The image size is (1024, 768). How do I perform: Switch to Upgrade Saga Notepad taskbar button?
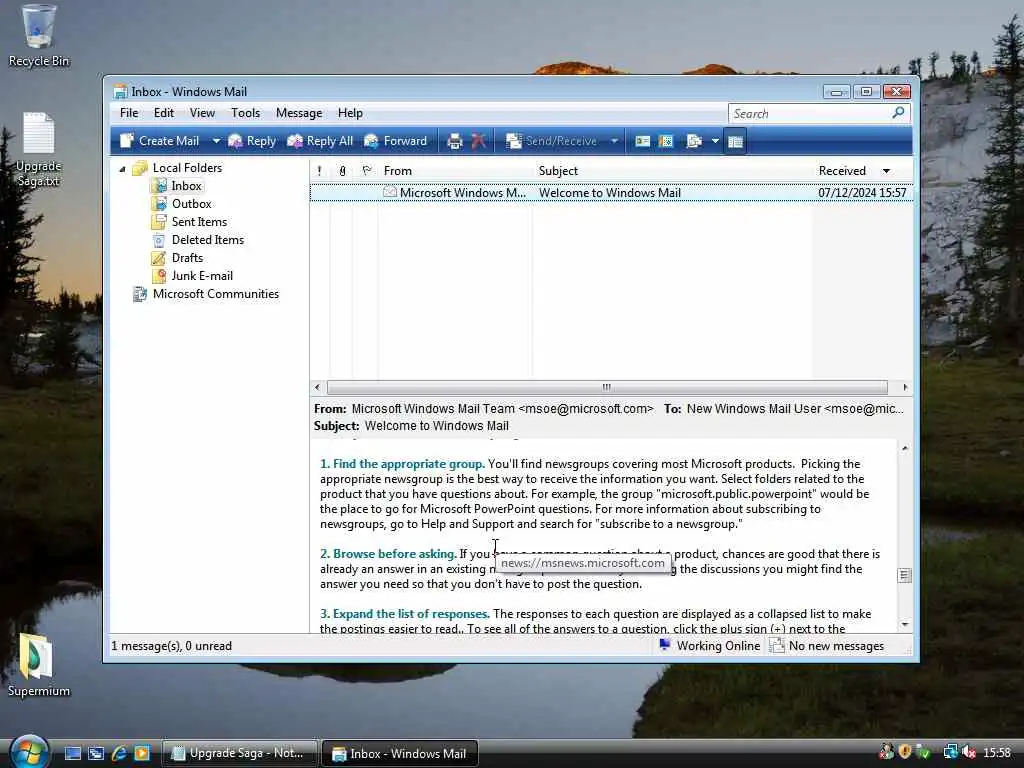pos(239,753)
